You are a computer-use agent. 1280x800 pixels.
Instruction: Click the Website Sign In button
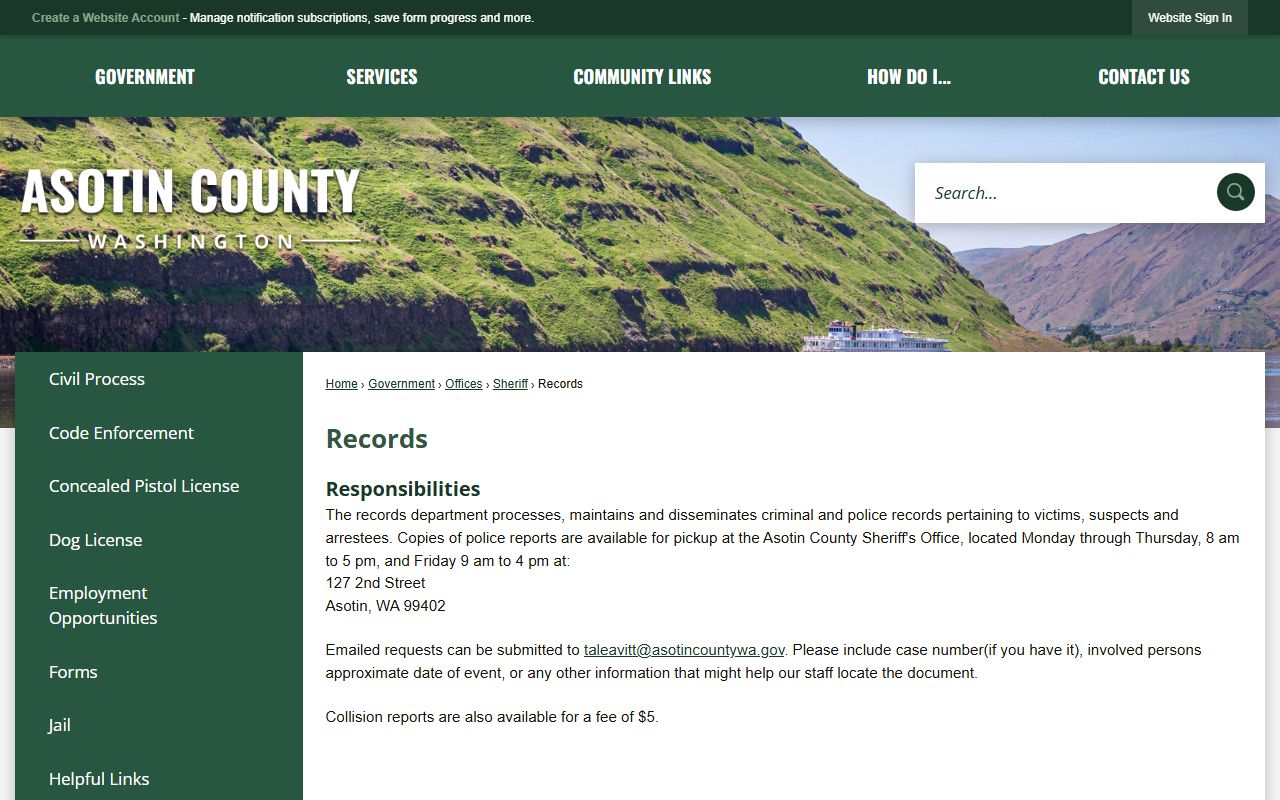click(1190, 18)
